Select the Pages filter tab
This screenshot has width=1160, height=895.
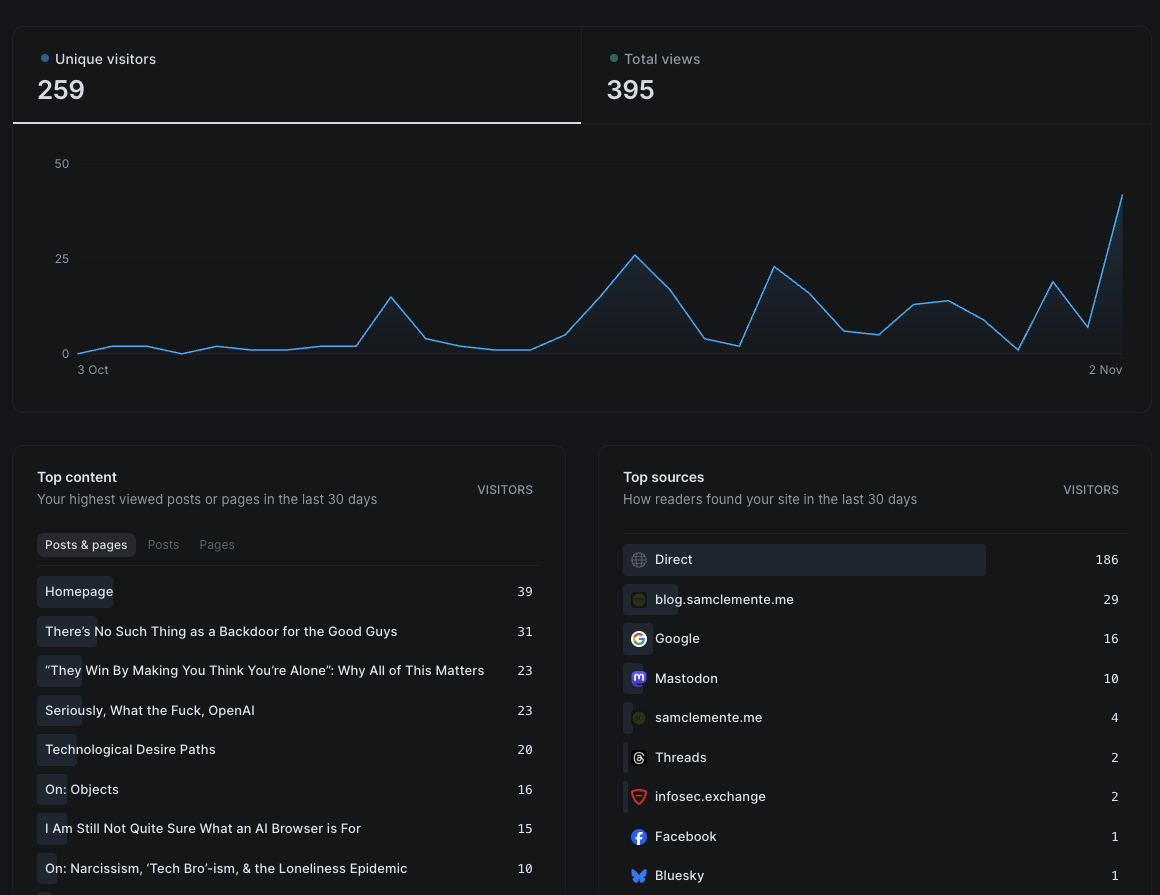(217, 545)
